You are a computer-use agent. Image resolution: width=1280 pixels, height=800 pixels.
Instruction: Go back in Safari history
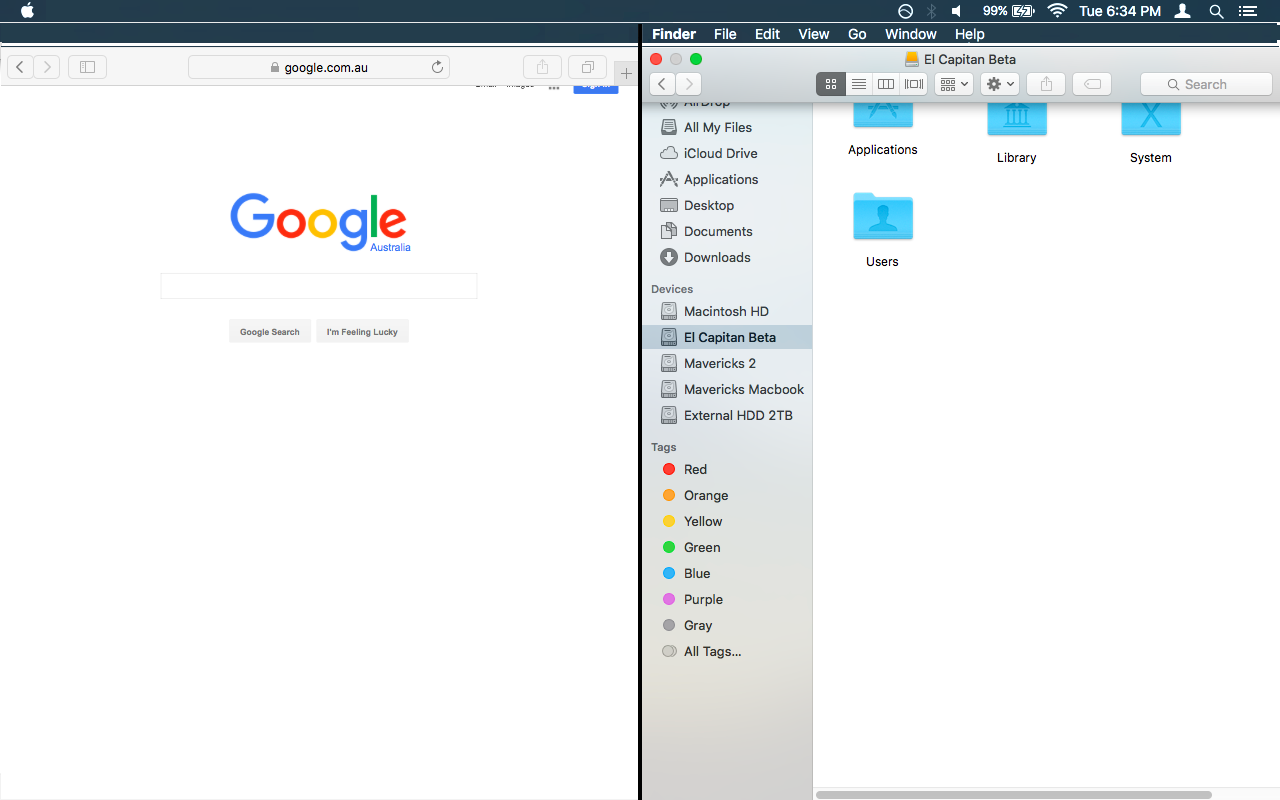point(21,67)
